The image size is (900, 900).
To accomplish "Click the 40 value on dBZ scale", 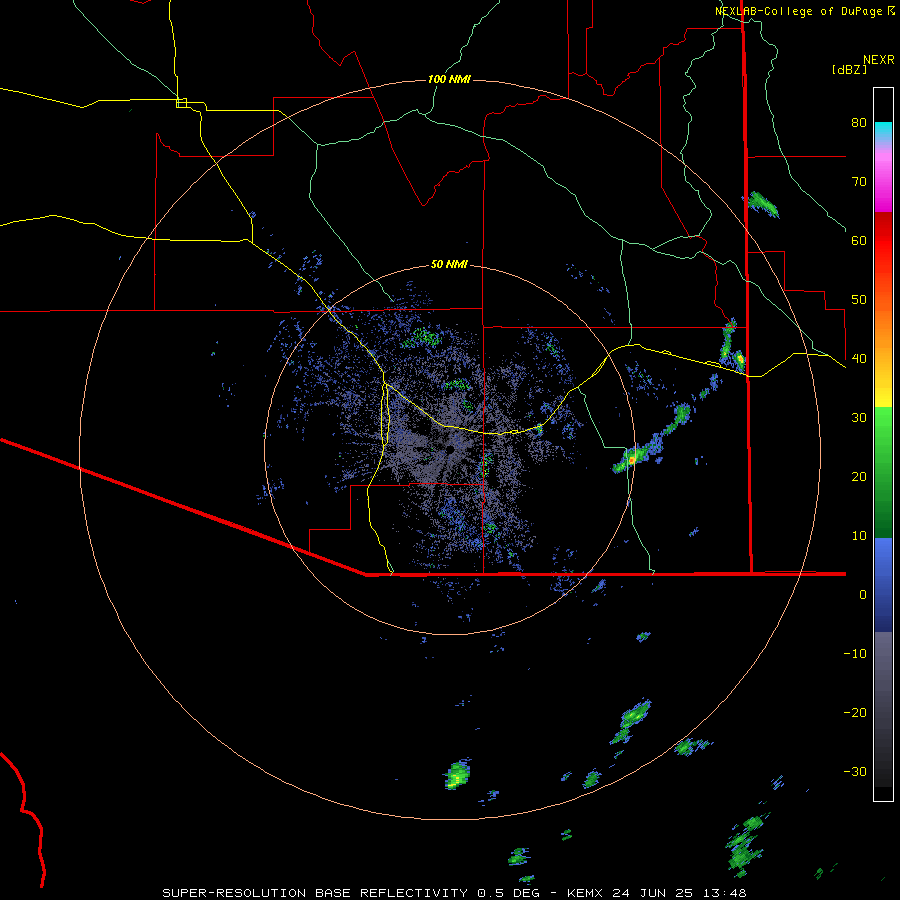I will [x=859, y=358].
